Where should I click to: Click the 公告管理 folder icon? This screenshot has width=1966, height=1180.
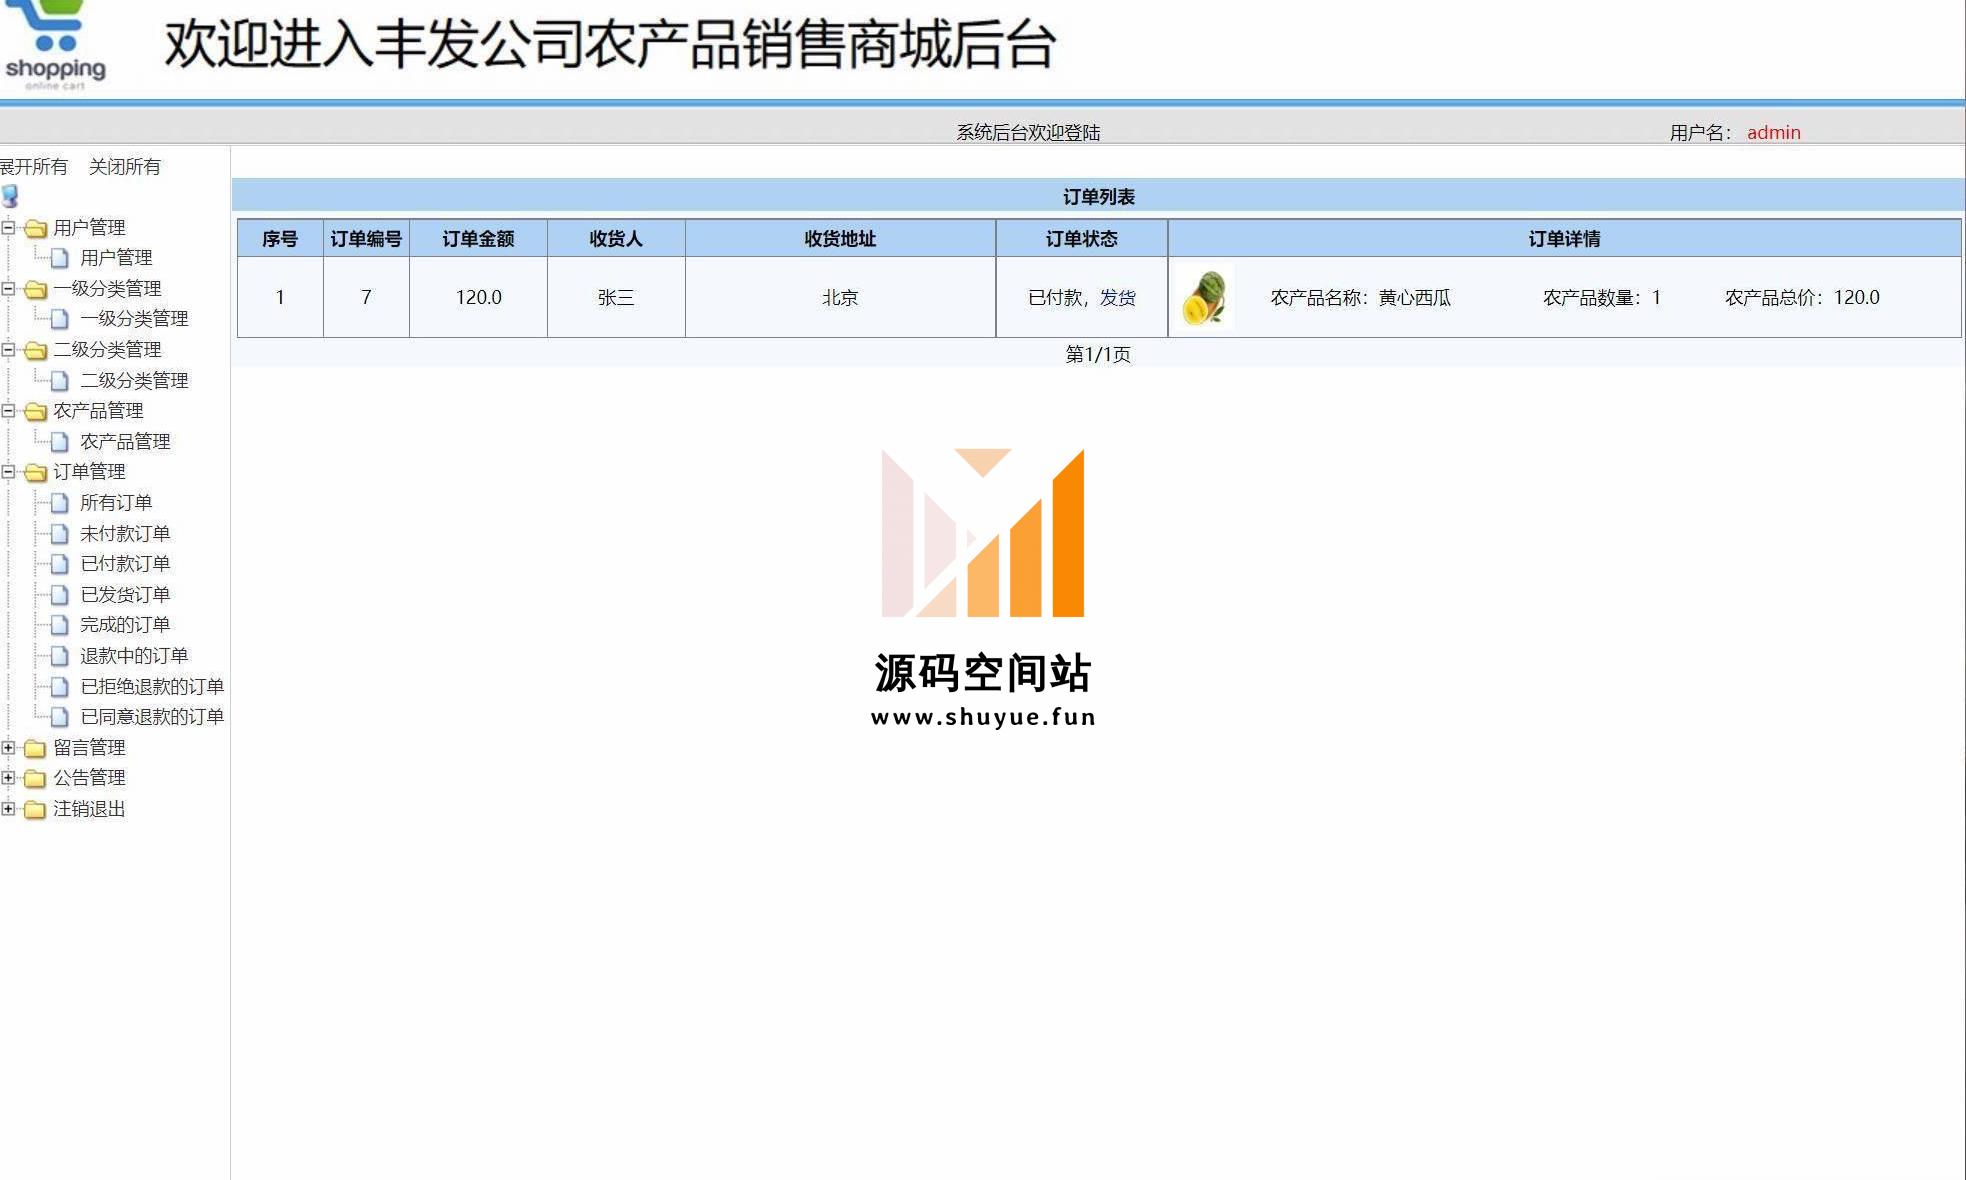tap(35, 778)
